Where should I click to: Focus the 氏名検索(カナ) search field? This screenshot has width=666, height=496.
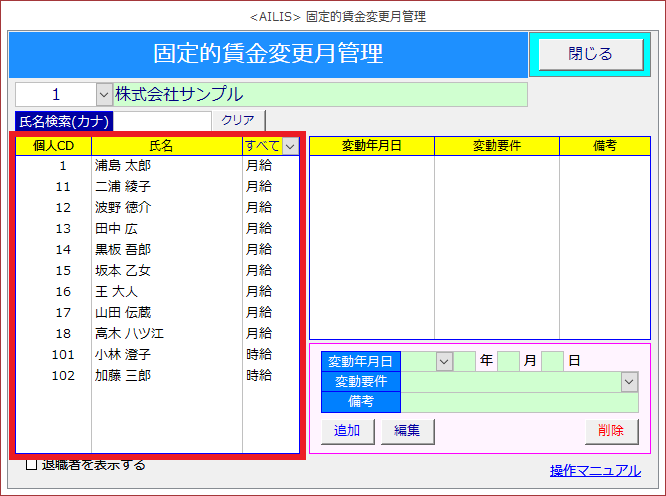coord(162,120)
